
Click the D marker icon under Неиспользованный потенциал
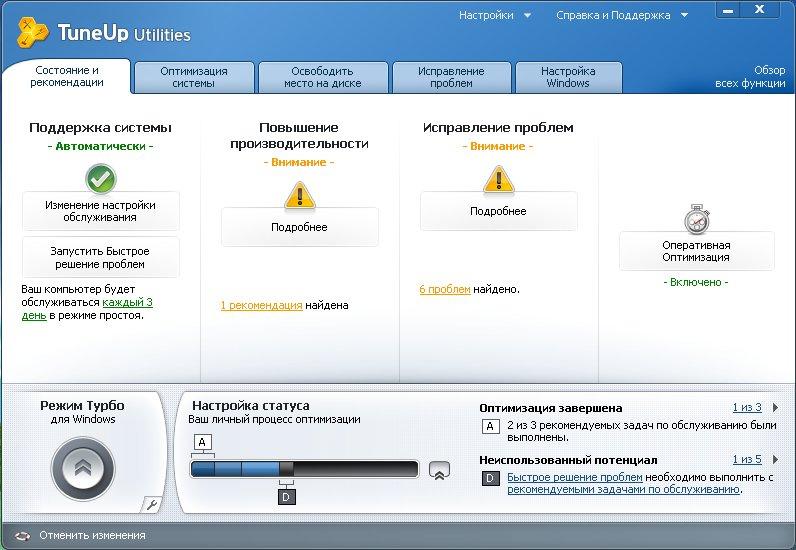point(490,479)
